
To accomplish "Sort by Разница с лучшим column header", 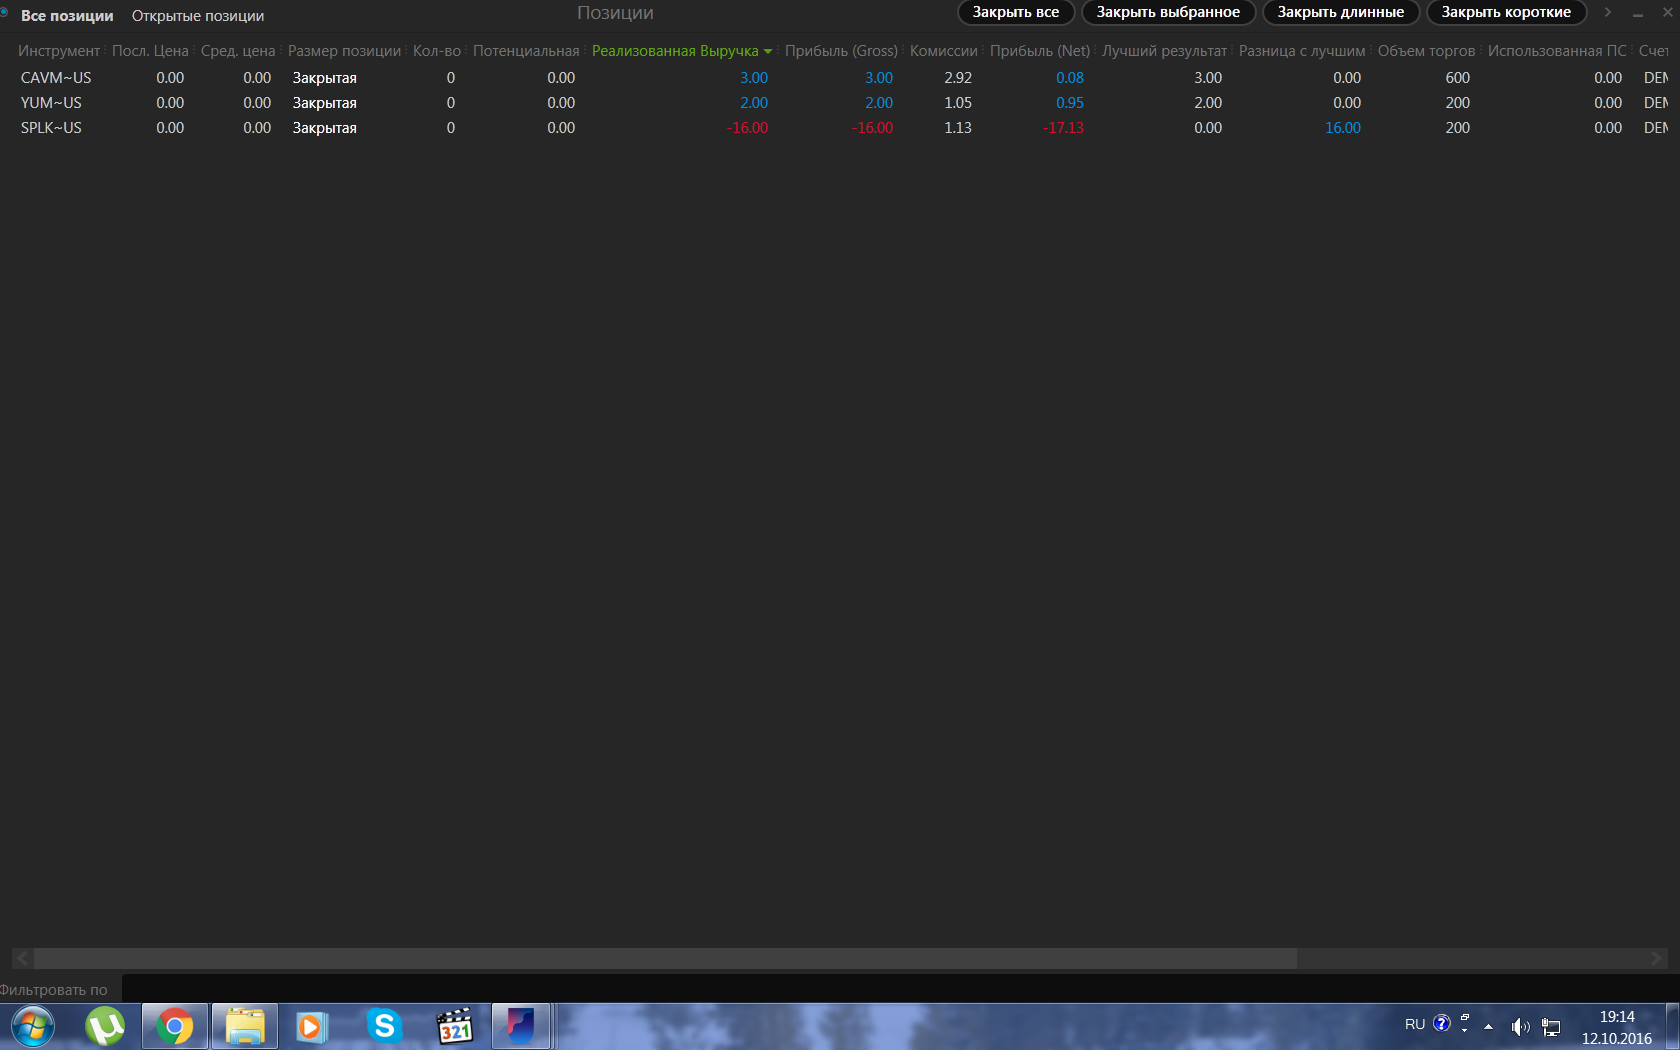I will coord(1302,51).
